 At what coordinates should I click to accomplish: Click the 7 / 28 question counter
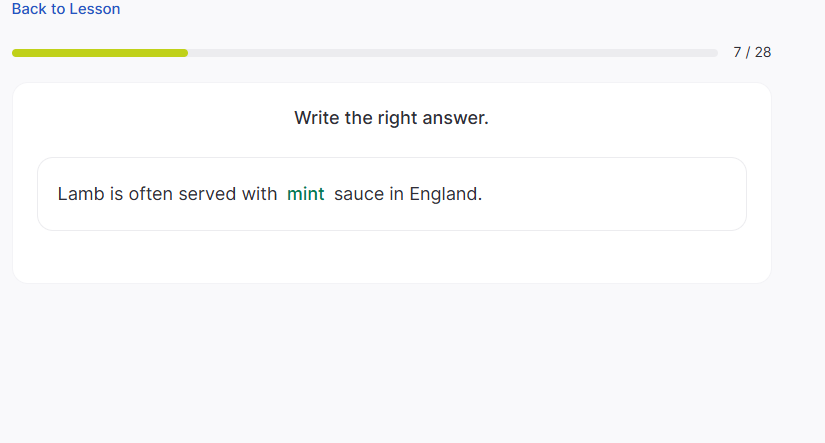coord(752,52)
